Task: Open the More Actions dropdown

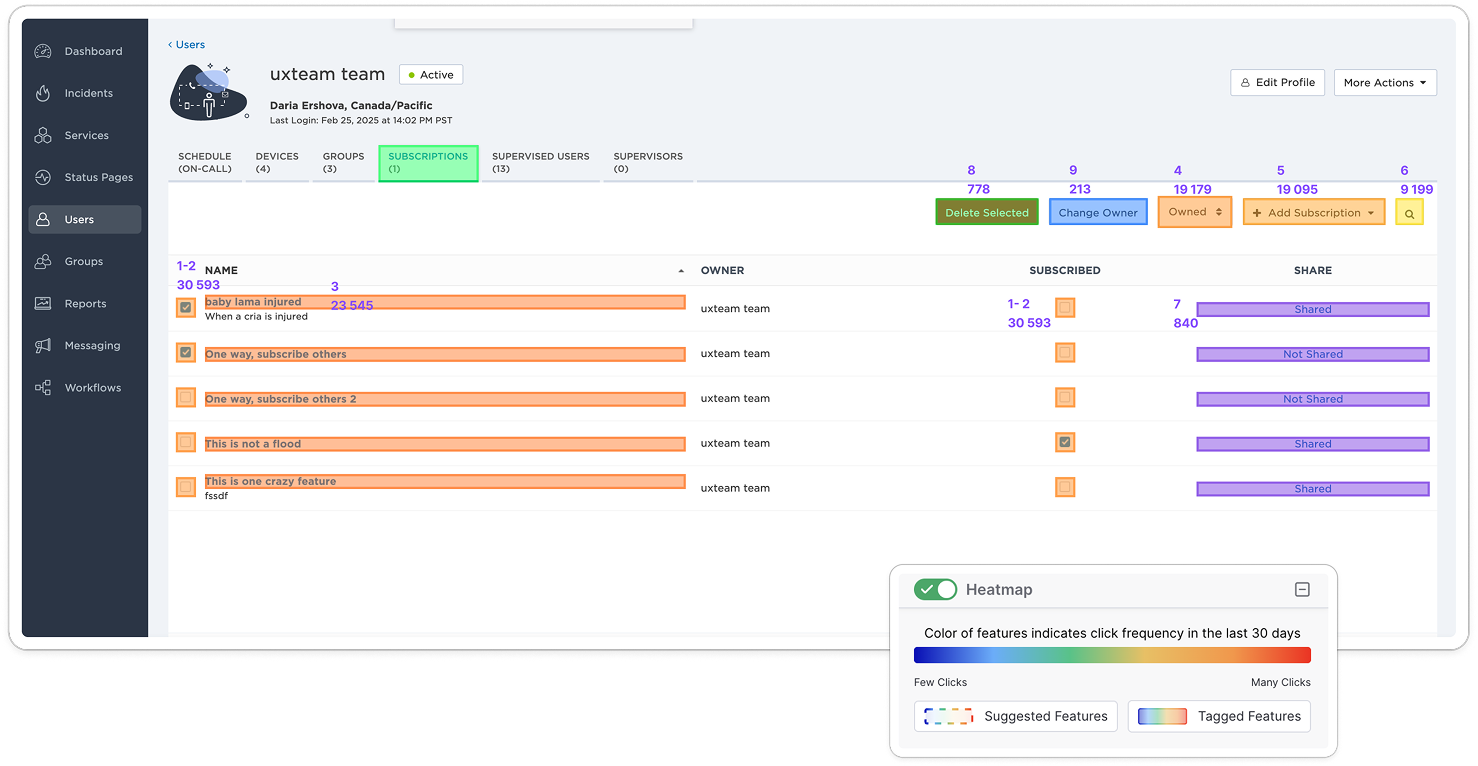Action: coord(1384,83)
